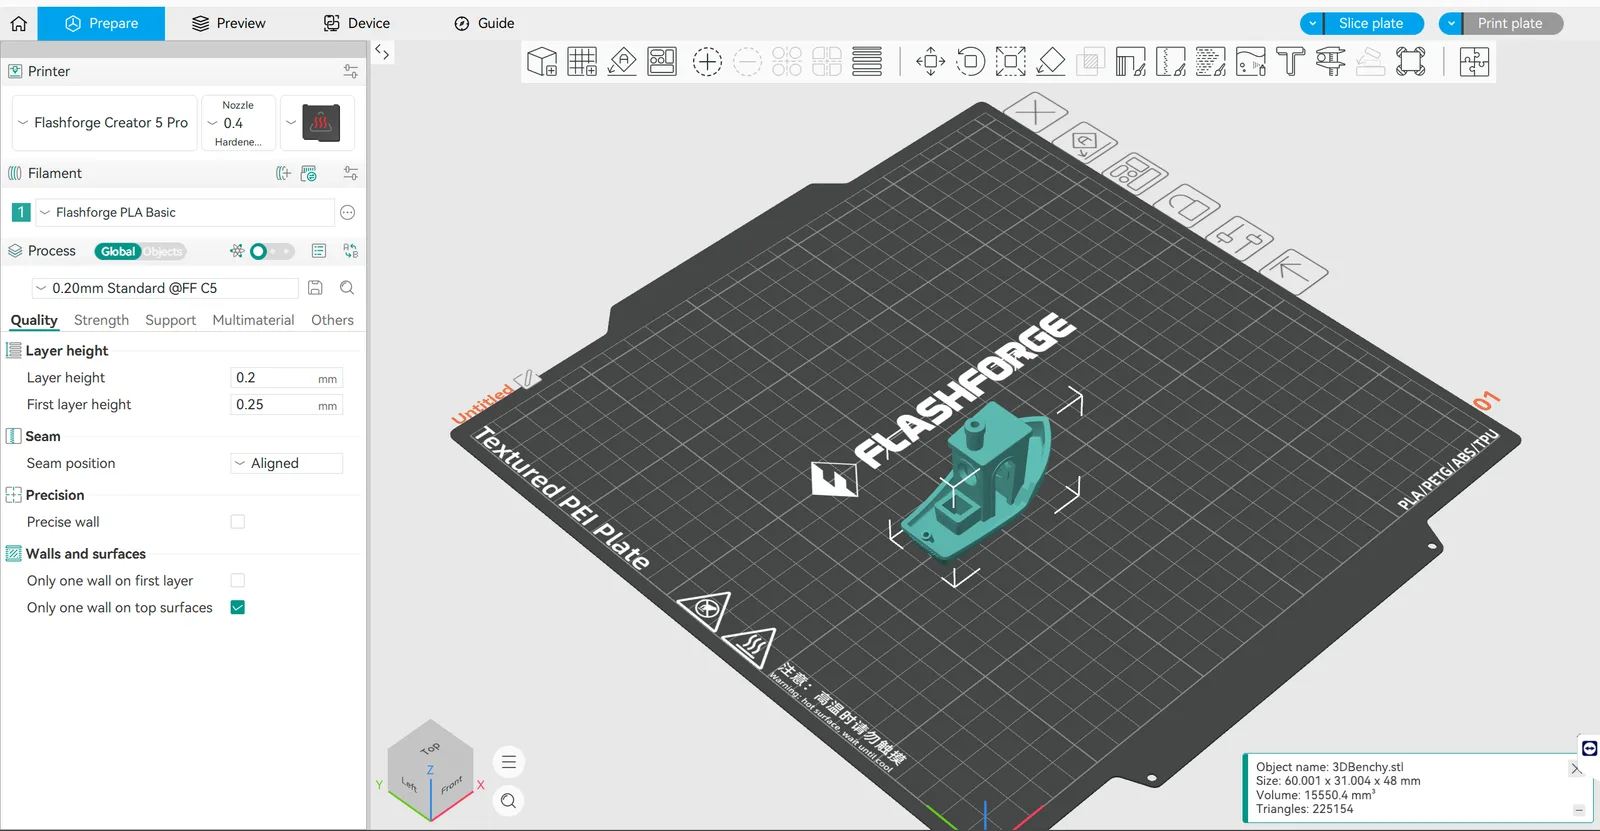
Task: Open the compare presets A/B icon
Action: click(351, 251)
